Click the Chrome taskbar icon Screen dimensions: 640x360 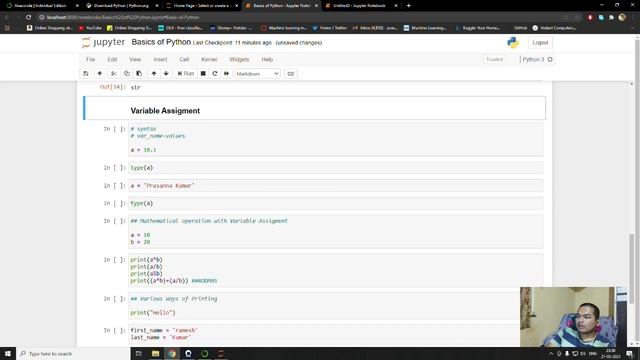tap(172, 353)
